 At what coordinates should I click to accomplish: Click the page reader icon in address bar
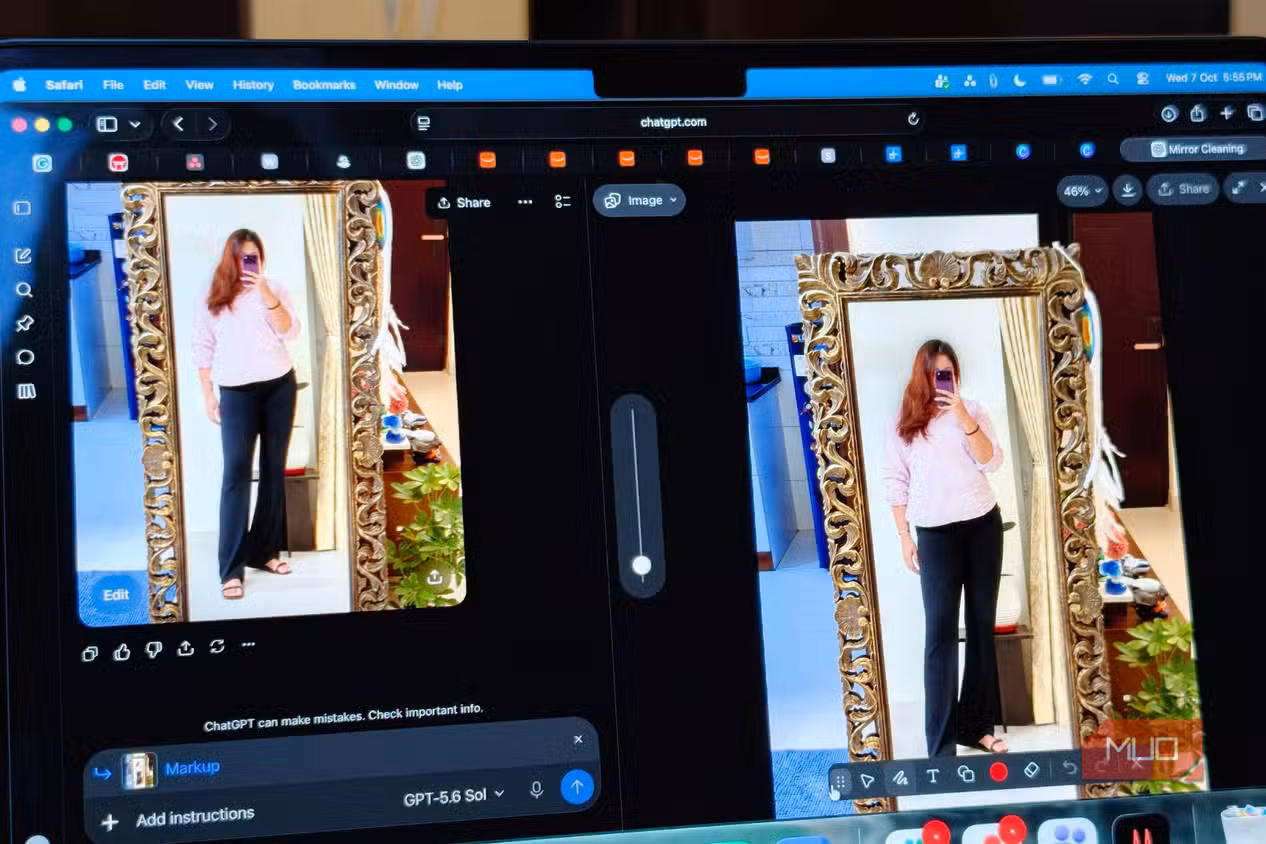click(x=424, y=123)
